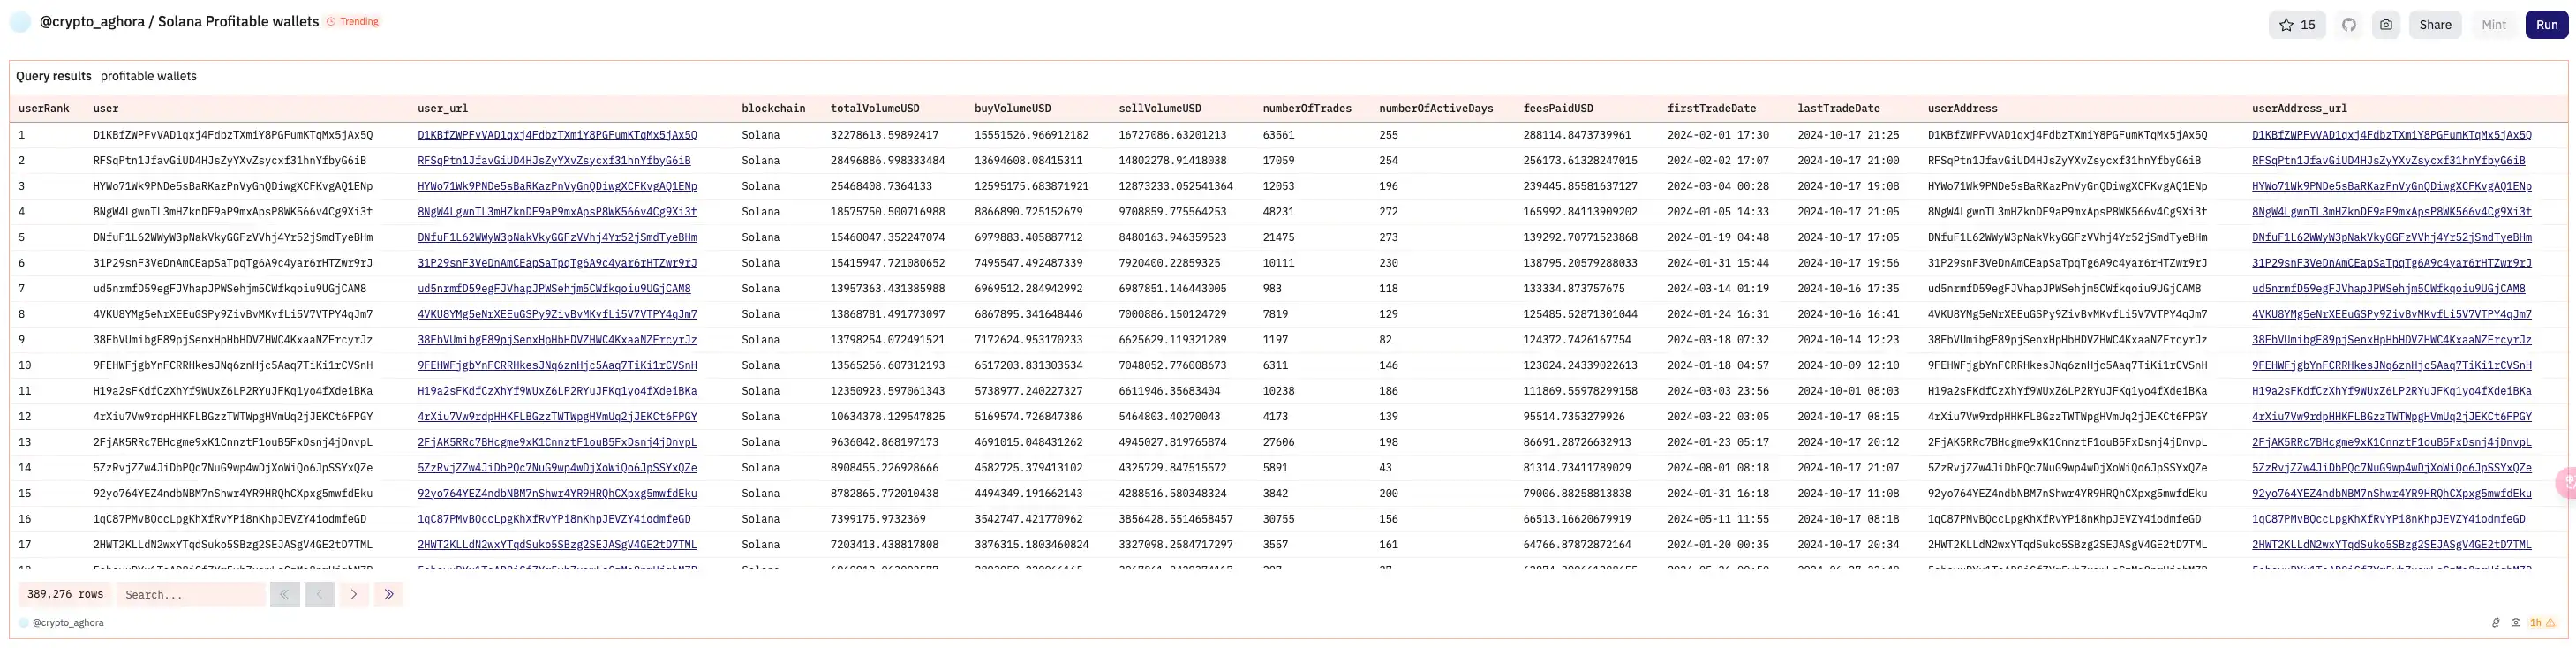Click the numberOfTrades column header

tap(1306, 109)
